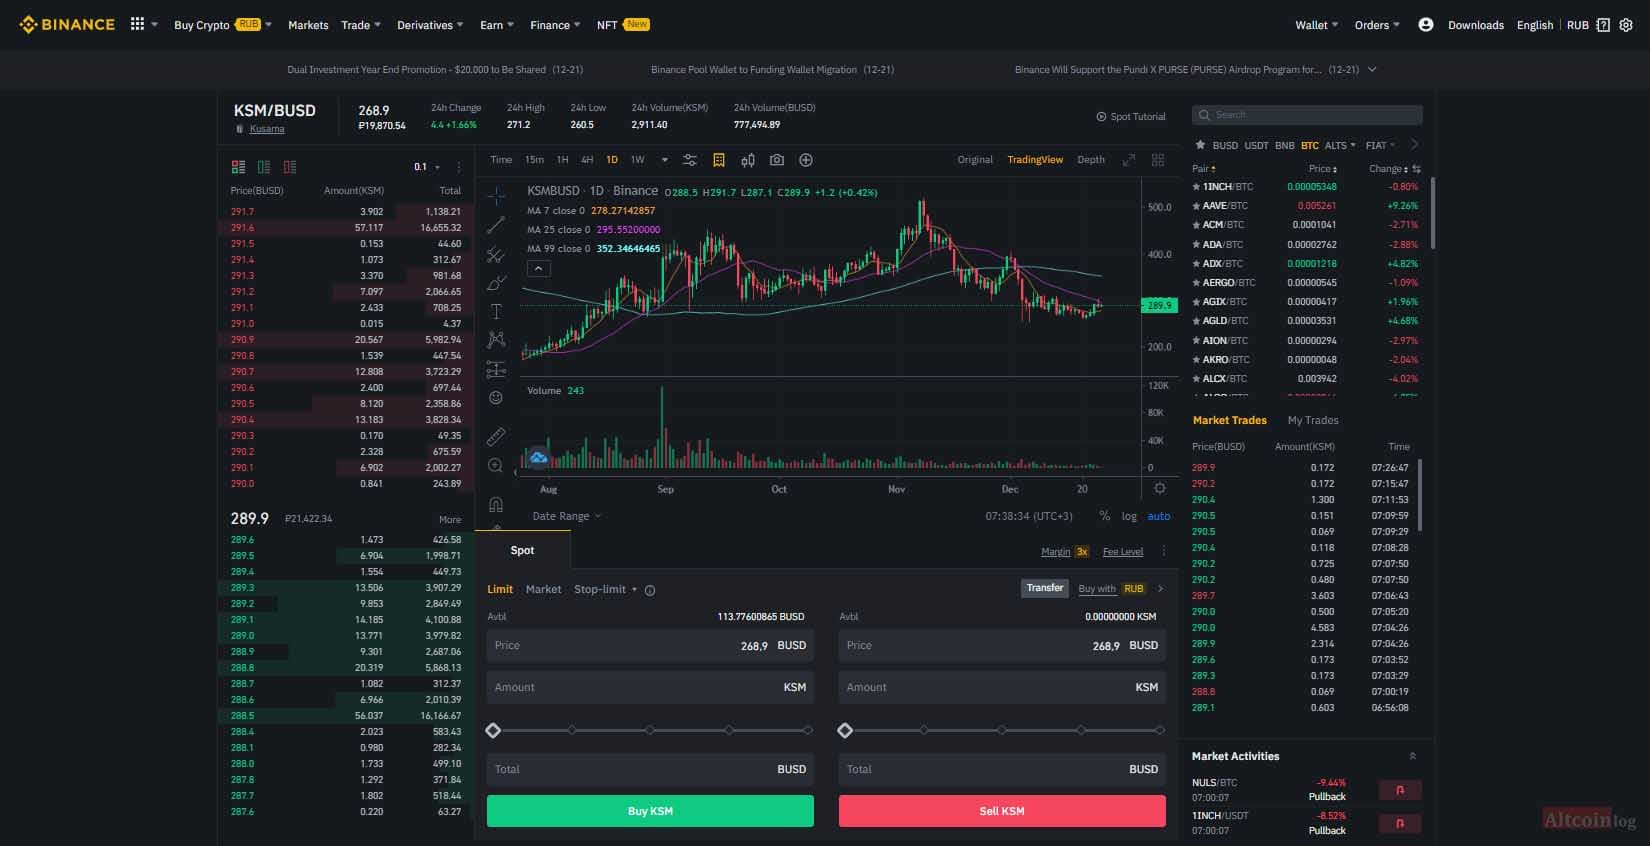The width and height of the screenshot is (1650, 846).
Task: Click the Buy KSM button
Action: click(x=650, y=811)
